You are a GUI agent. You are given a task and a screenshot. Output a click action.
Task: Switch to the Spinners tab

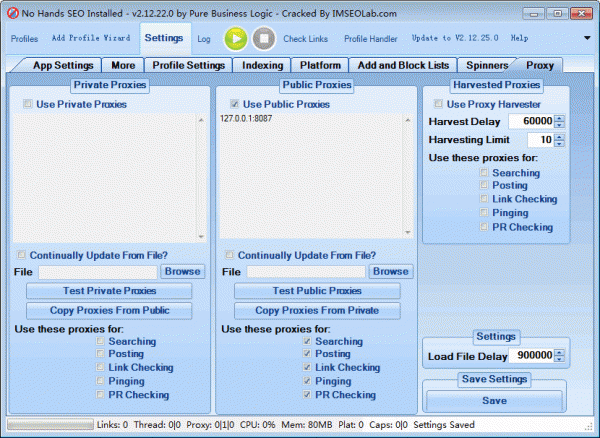coord(486,65)
